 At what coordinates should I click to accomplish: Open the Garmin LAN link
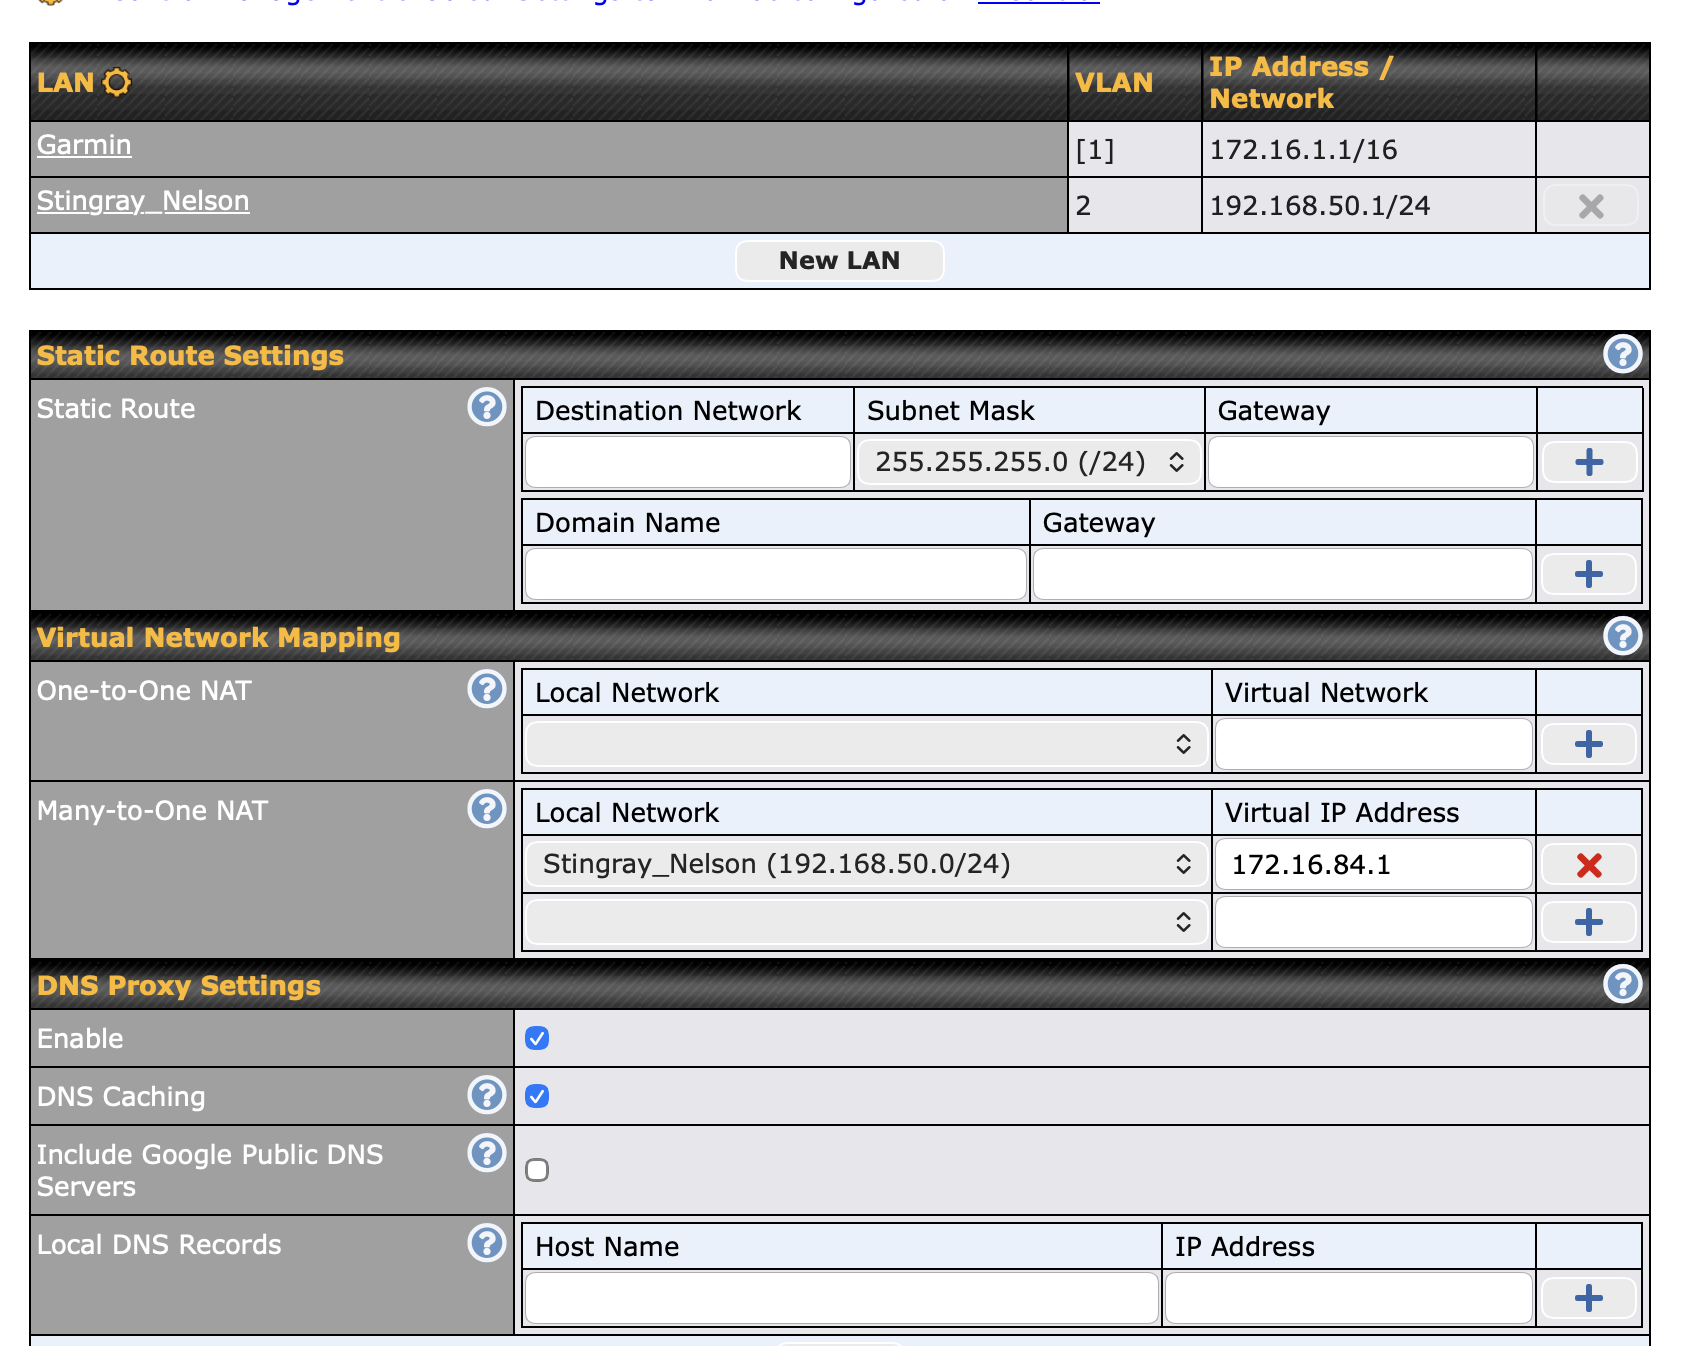(84, 145)
